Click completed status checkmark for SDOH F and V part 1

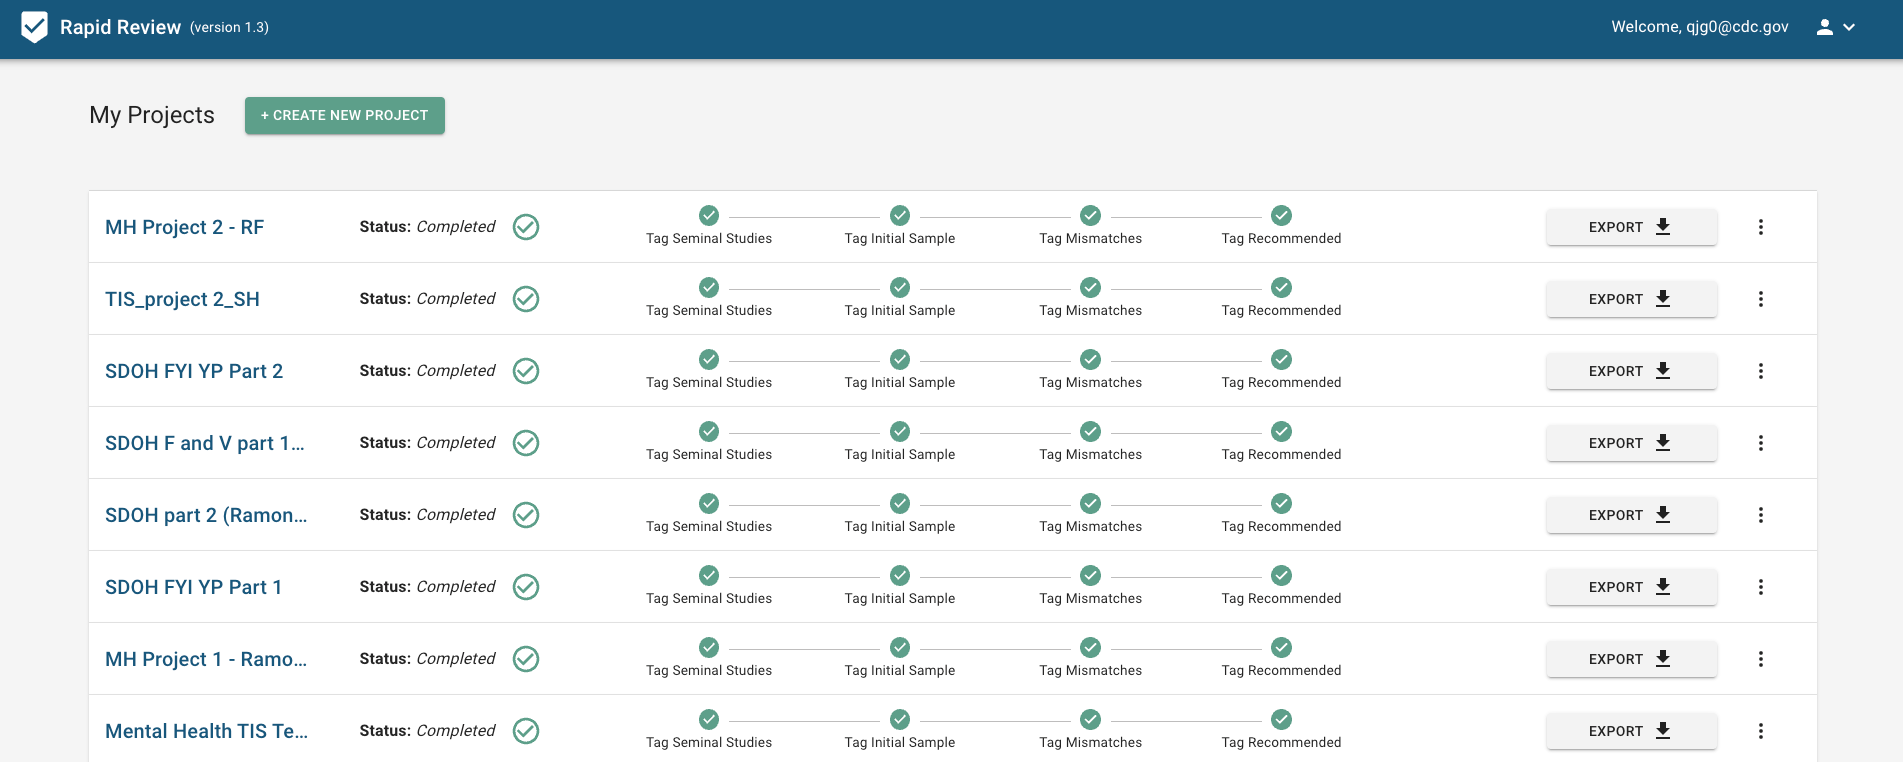(x=526, y=443)
